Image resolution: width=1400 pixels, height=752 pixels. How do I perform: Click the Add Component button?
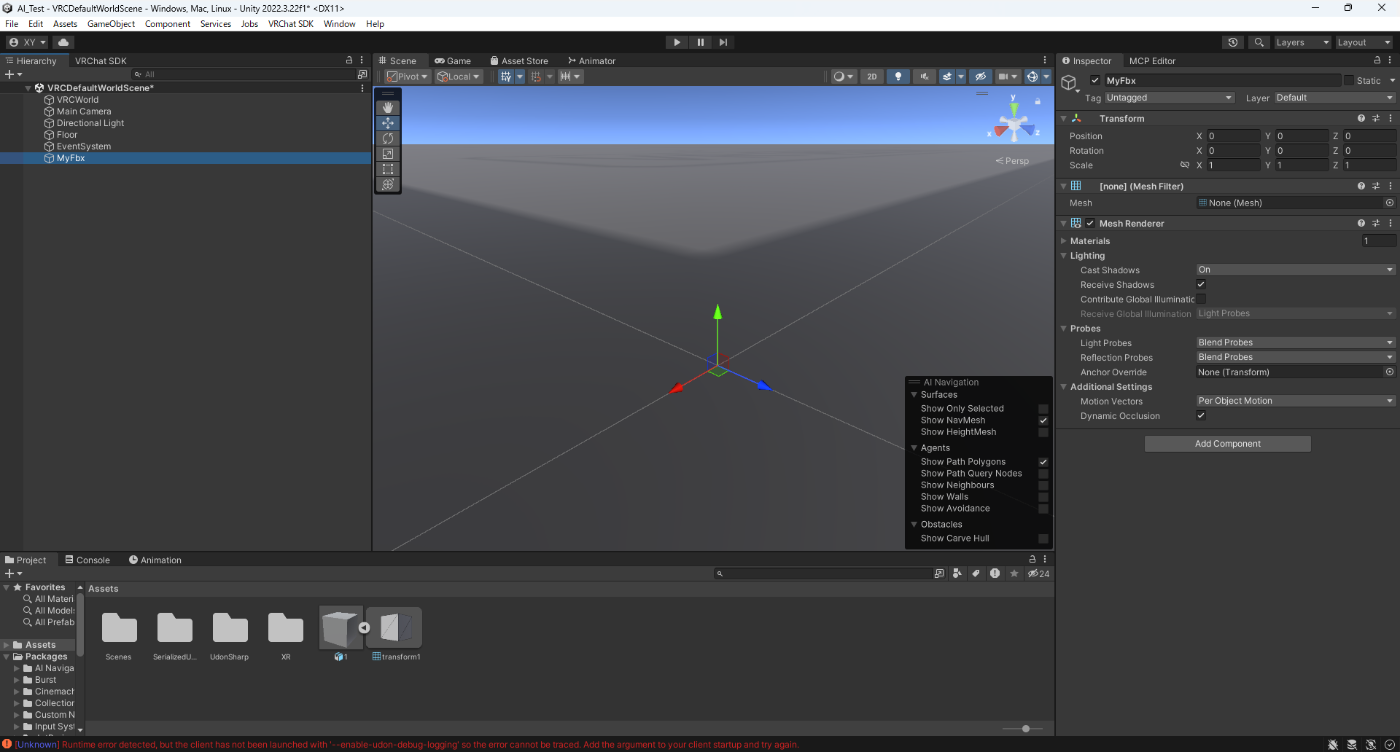point(1228,444)
